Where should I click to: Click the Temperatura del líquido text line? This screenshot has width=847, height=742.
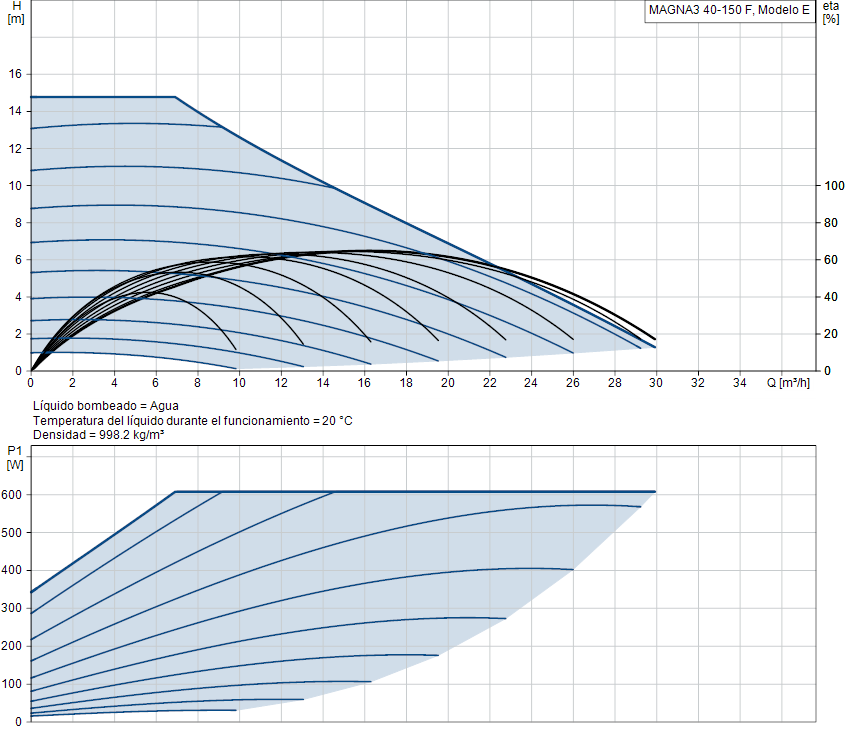[x=193, y=420]
